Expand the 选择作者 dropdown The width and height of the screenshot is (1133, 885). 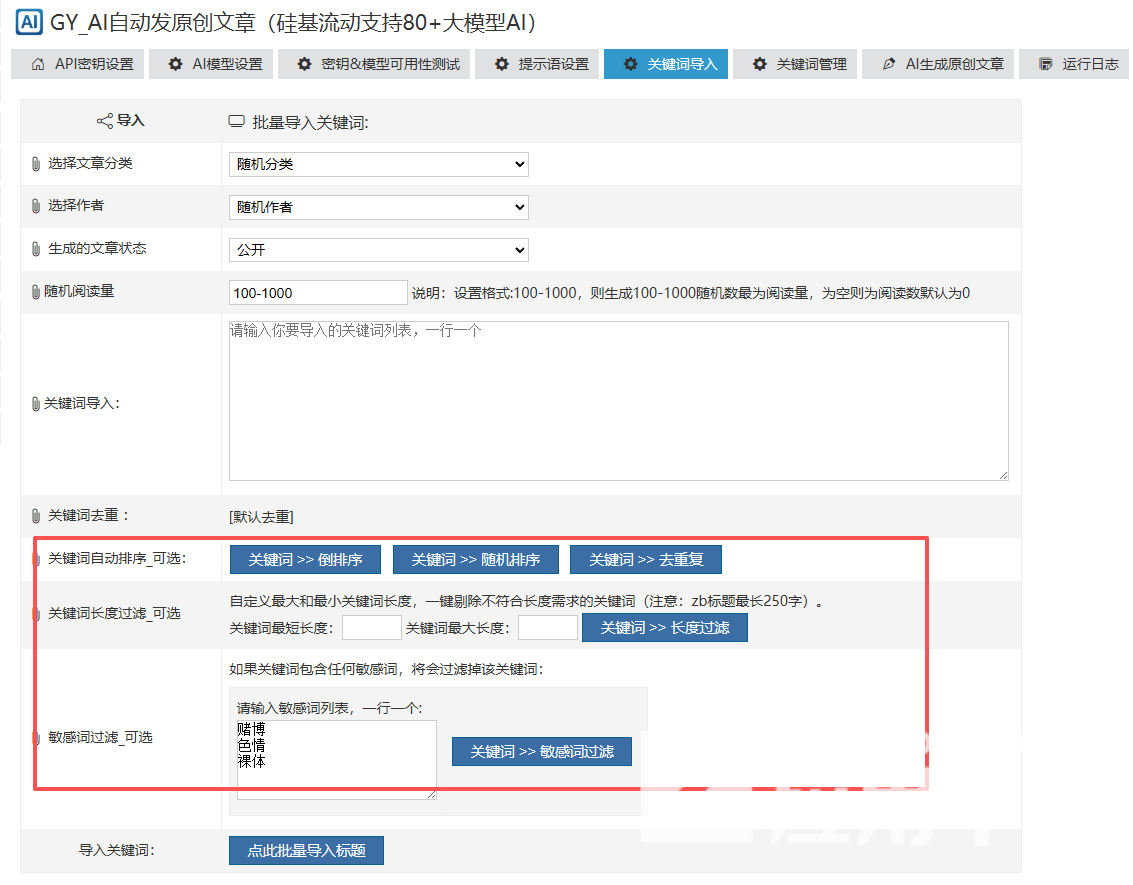[x=378, y=207]
